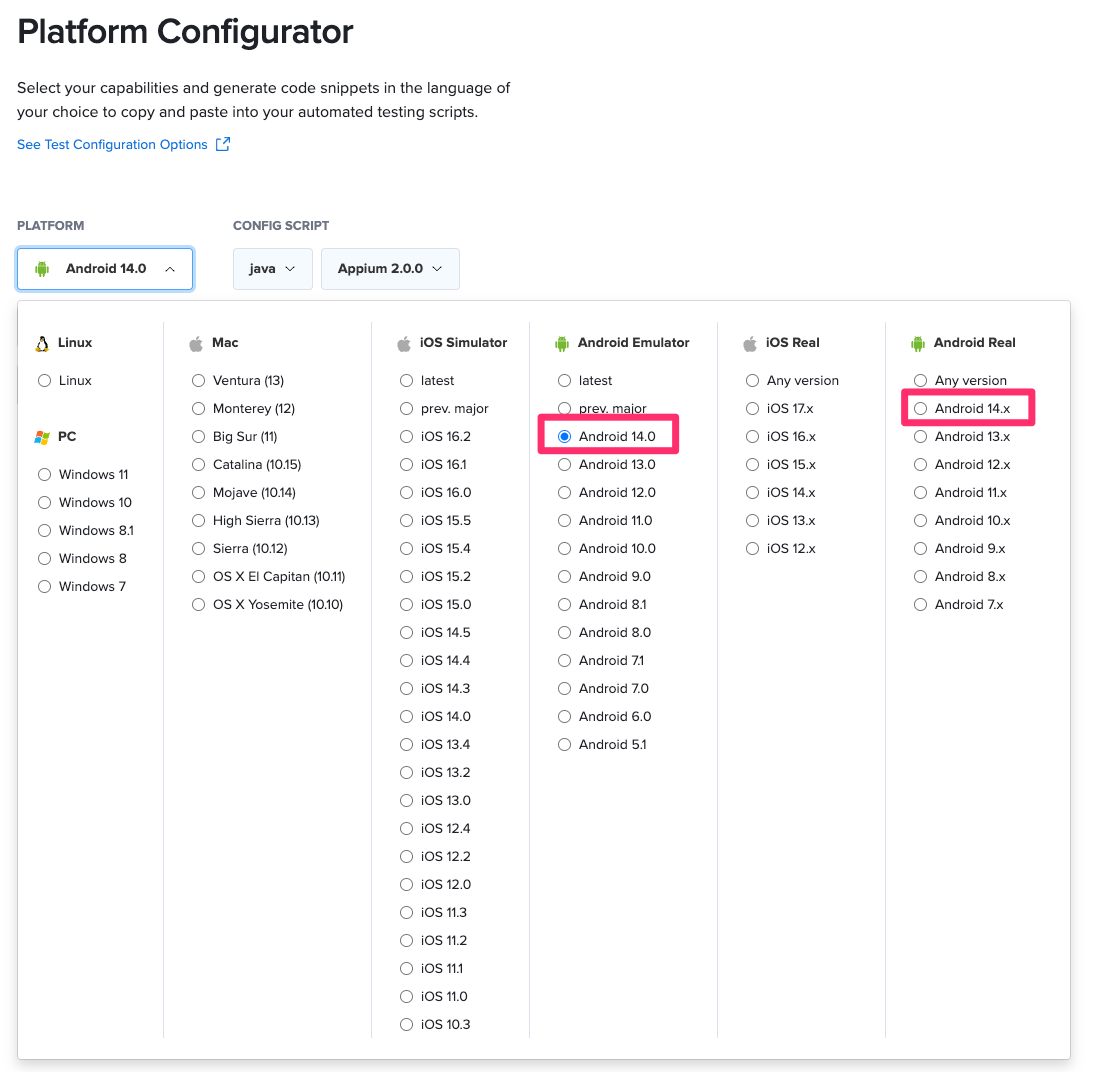Select iOS 16.0 simulator option
The width and height of the screenshot is (1100, 1079).
(x=406, y=492)
